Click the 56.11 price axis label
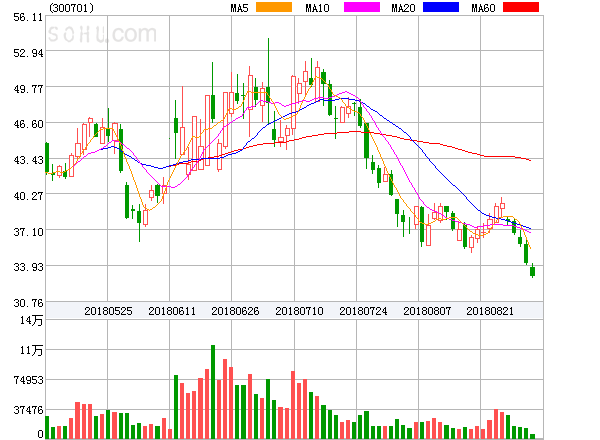600x440 pixels. pos(28,17)
